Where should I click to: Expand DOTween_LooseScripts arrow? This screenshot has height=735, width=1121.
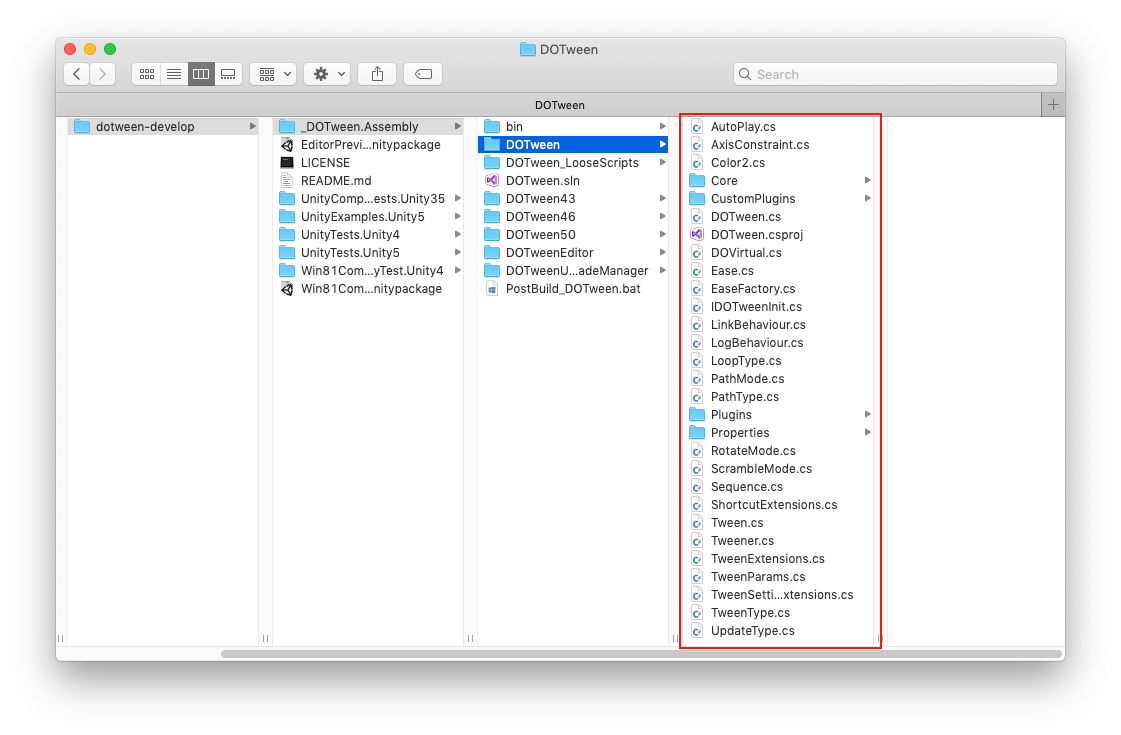click(663, 162)
